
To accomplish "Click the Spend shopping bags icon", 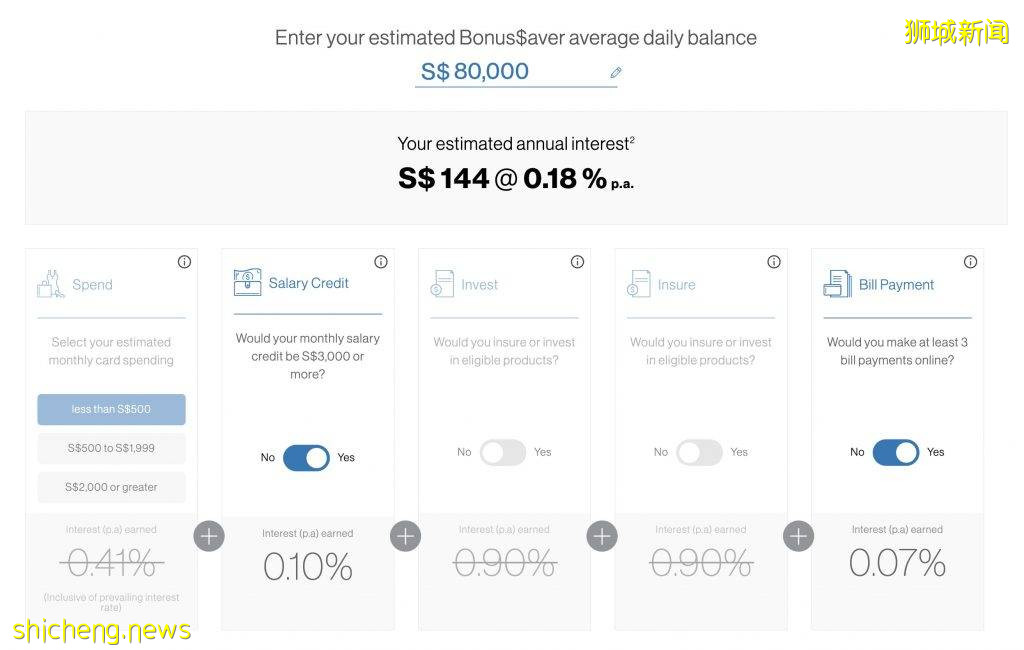I will pyautogui.click(x=51, y=285).
